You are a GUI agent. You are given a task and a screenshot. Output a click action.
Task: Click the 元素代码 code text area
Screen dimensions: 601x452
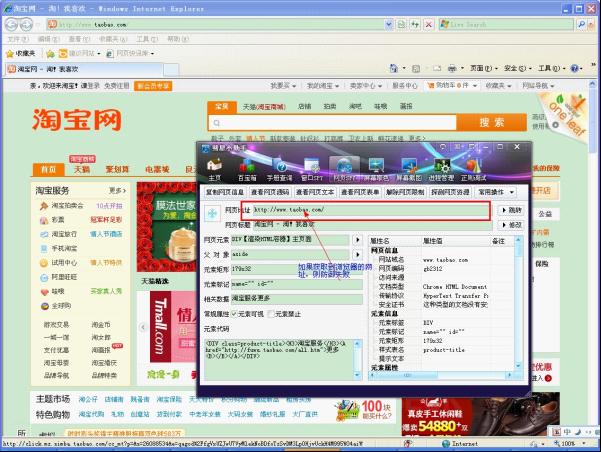pyautogui.click(x=279, y=360)
